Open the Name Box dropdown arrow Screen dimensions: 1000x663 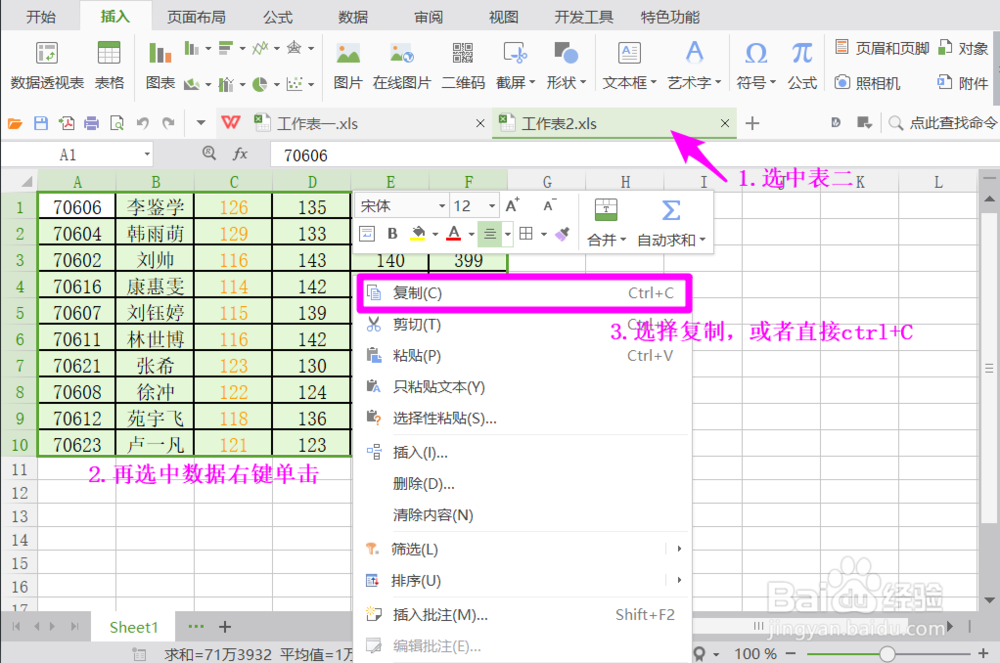click(x=147, y=154)
